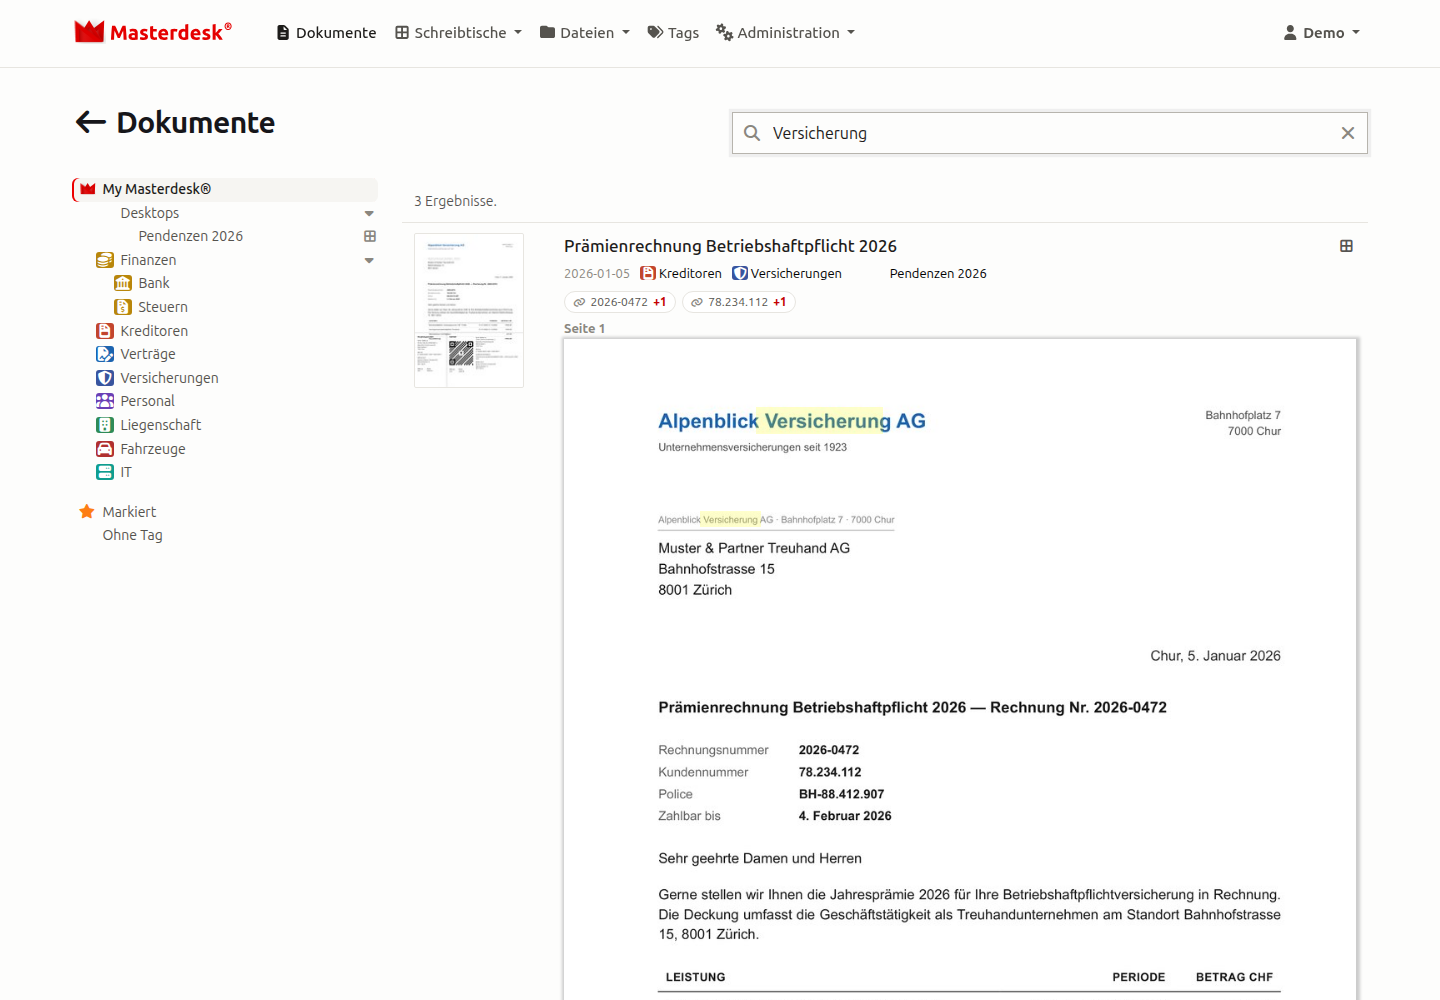The image size is (1440, 1000).
Task: Click the Masterdesk crown logo
Action: 89,32
